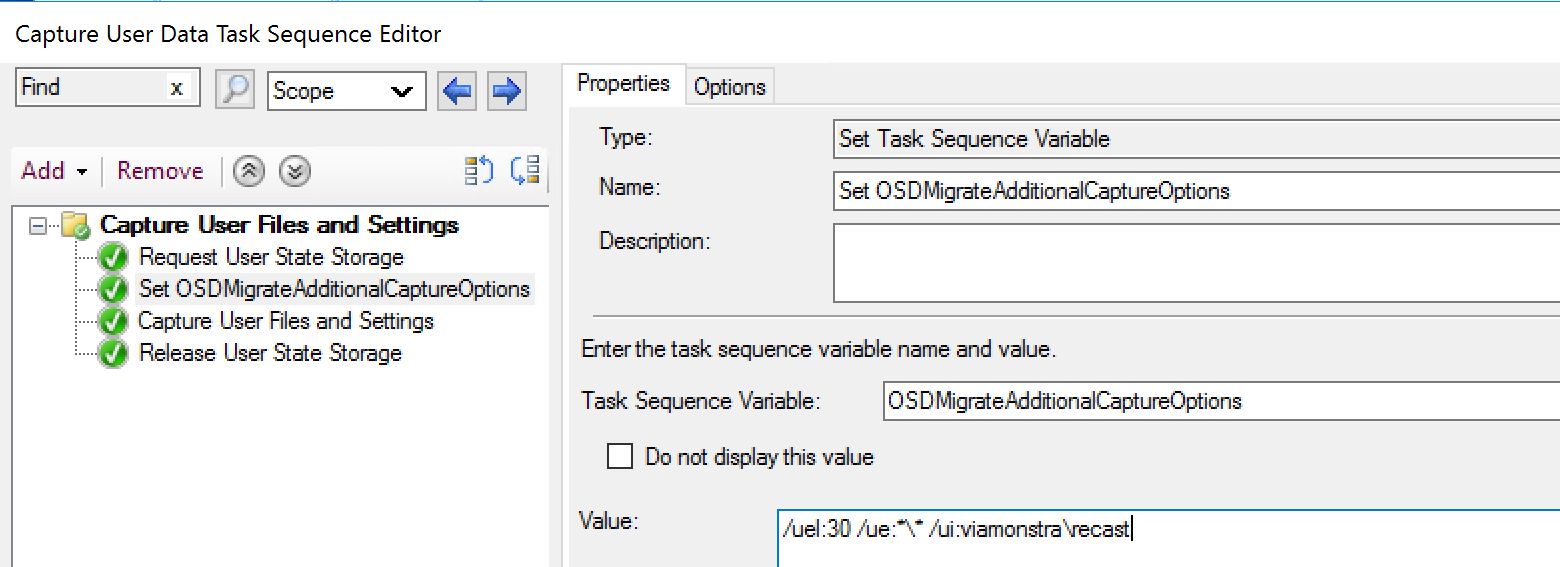Select the Release User State Storage step

pyautogui.click(x=270, y=353)
